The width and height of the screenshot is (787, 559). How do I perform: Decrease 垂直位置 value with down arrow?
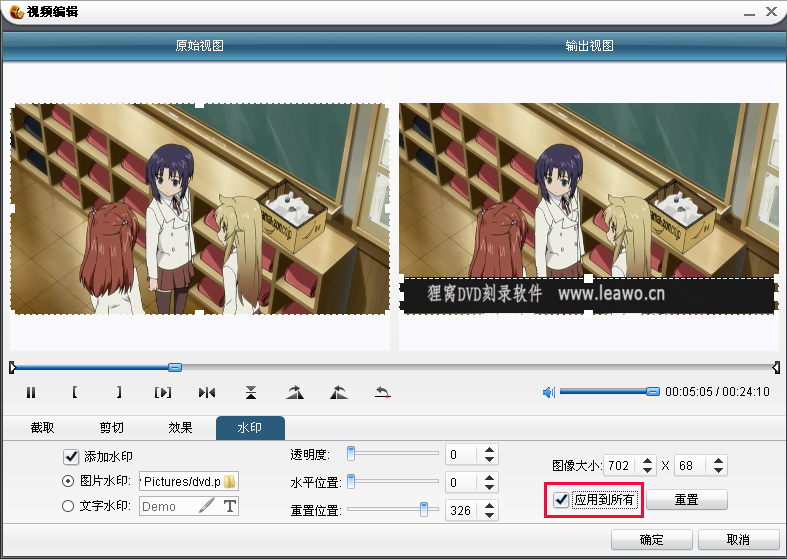click(489, 515)
